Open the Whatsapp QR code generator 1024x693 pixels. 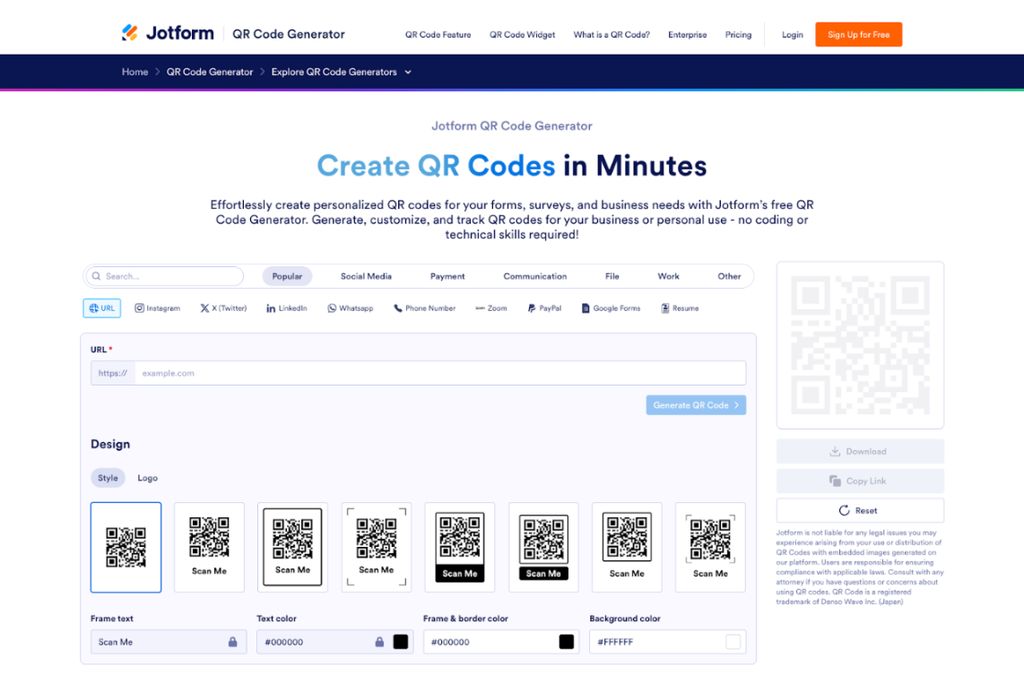coord(349,308)
